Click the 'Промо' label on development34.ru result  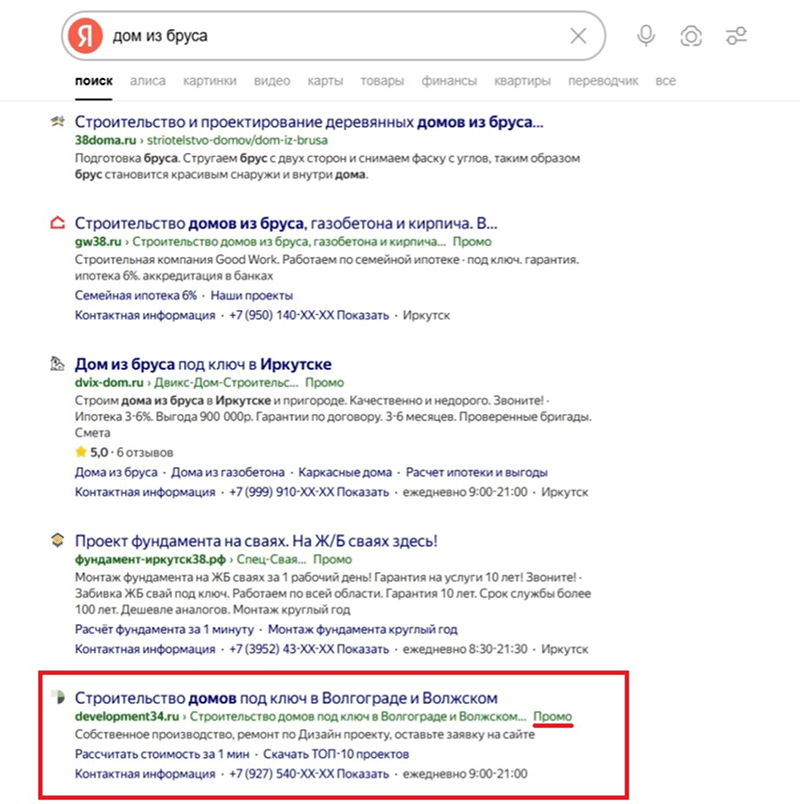(x=553, y=716)
